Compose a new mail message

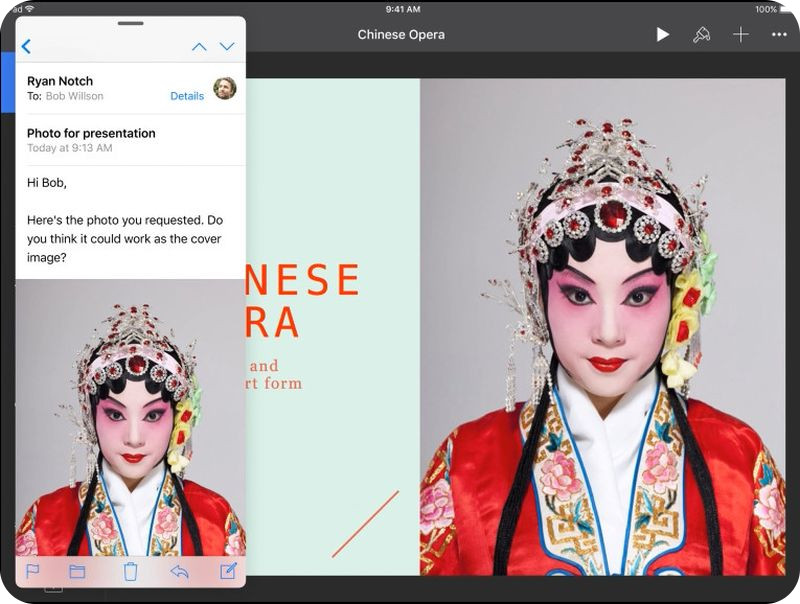[228, 572]
